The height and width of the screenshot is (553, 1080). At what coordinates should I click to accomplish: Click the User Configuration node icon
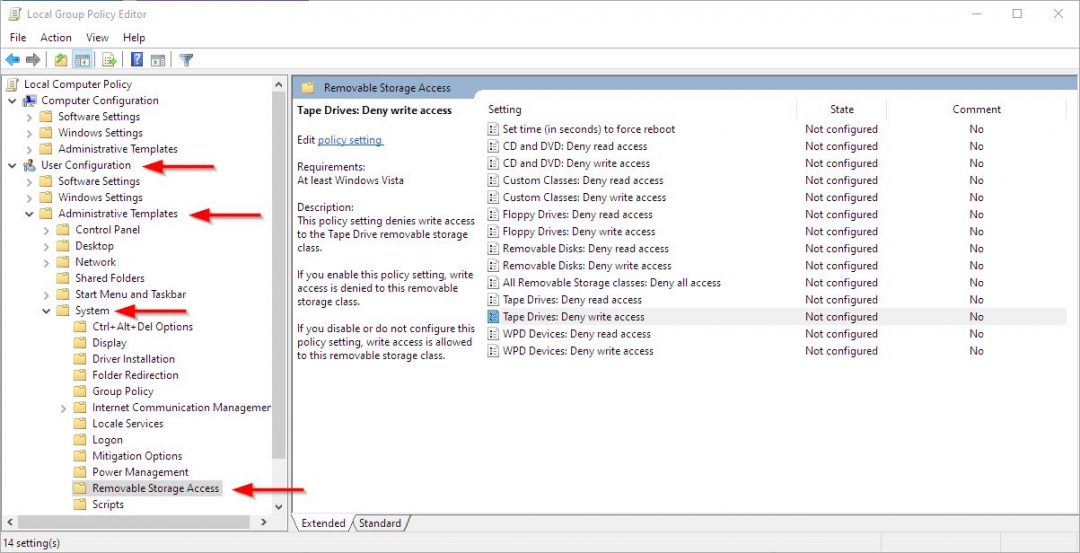[x=30, y=165]
